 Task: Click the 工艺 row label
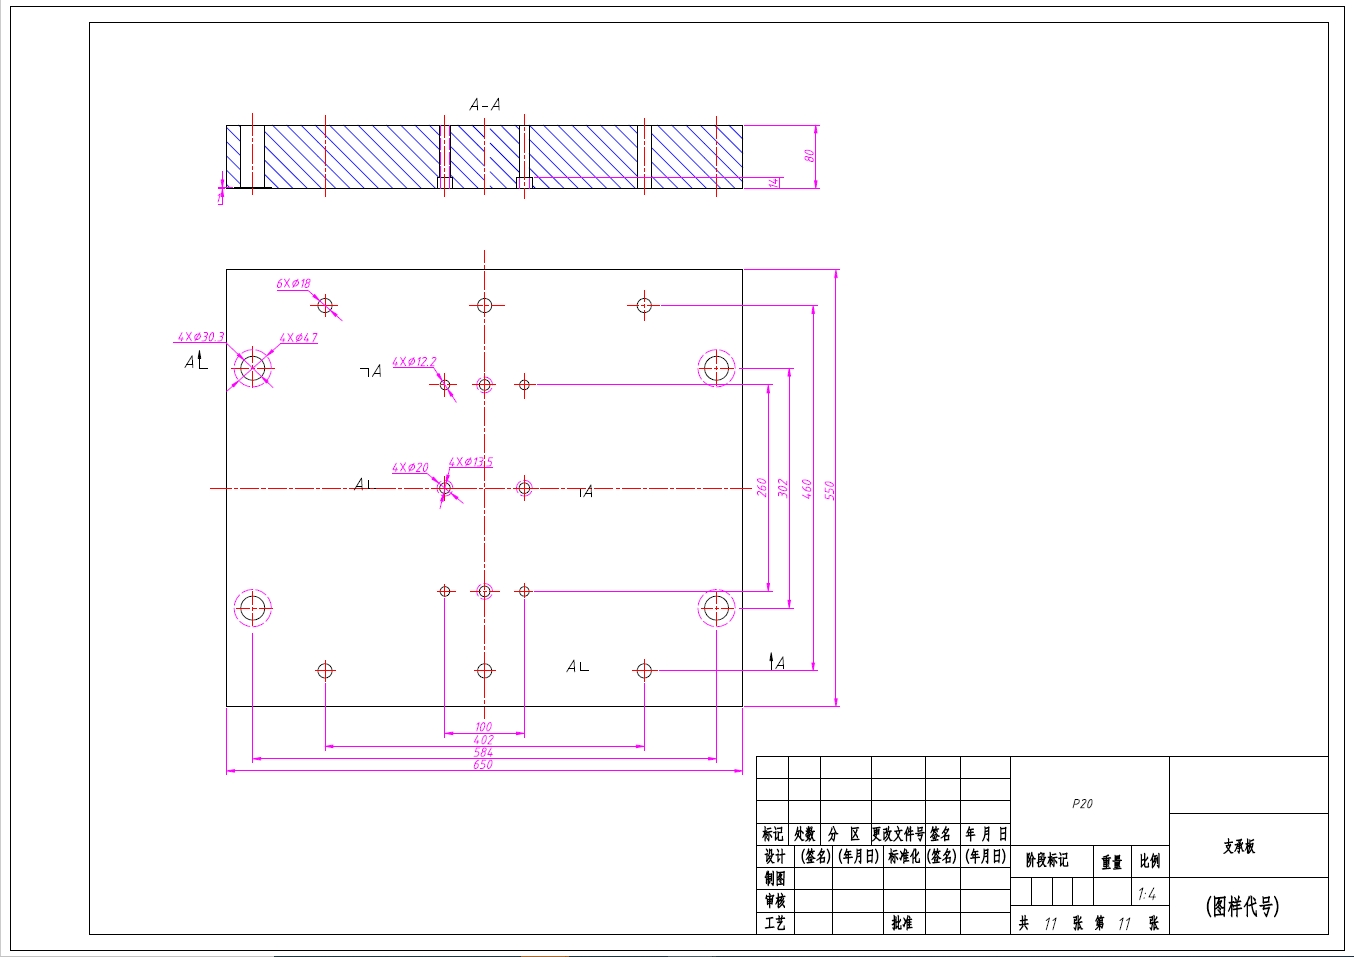[775, 923]
